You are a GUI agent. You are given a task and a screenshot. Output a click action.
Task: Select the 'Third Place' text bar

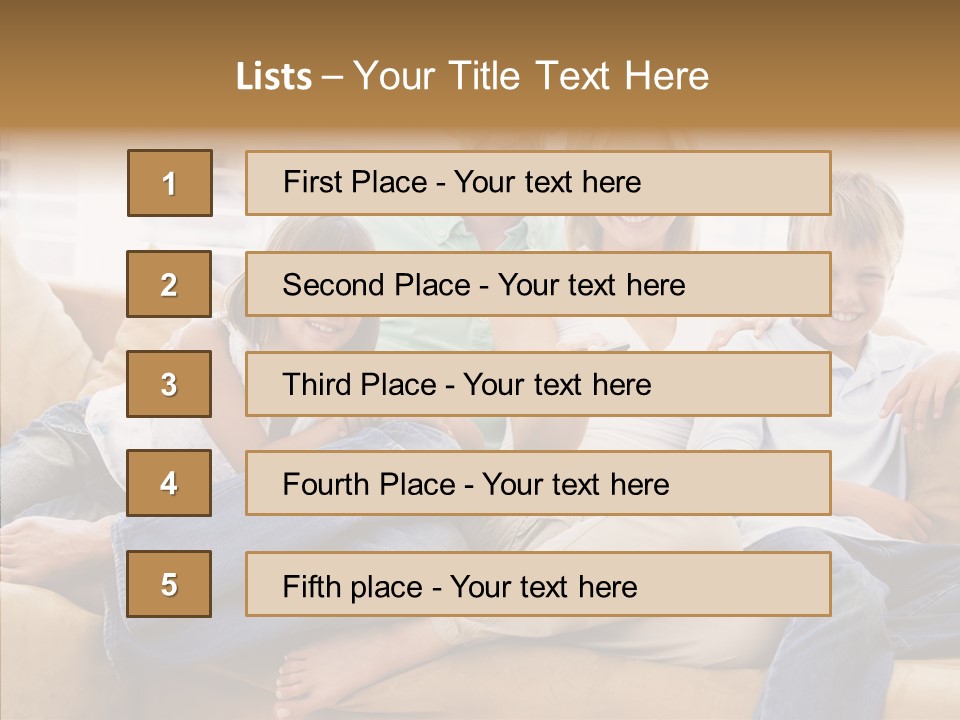point(538,384)
